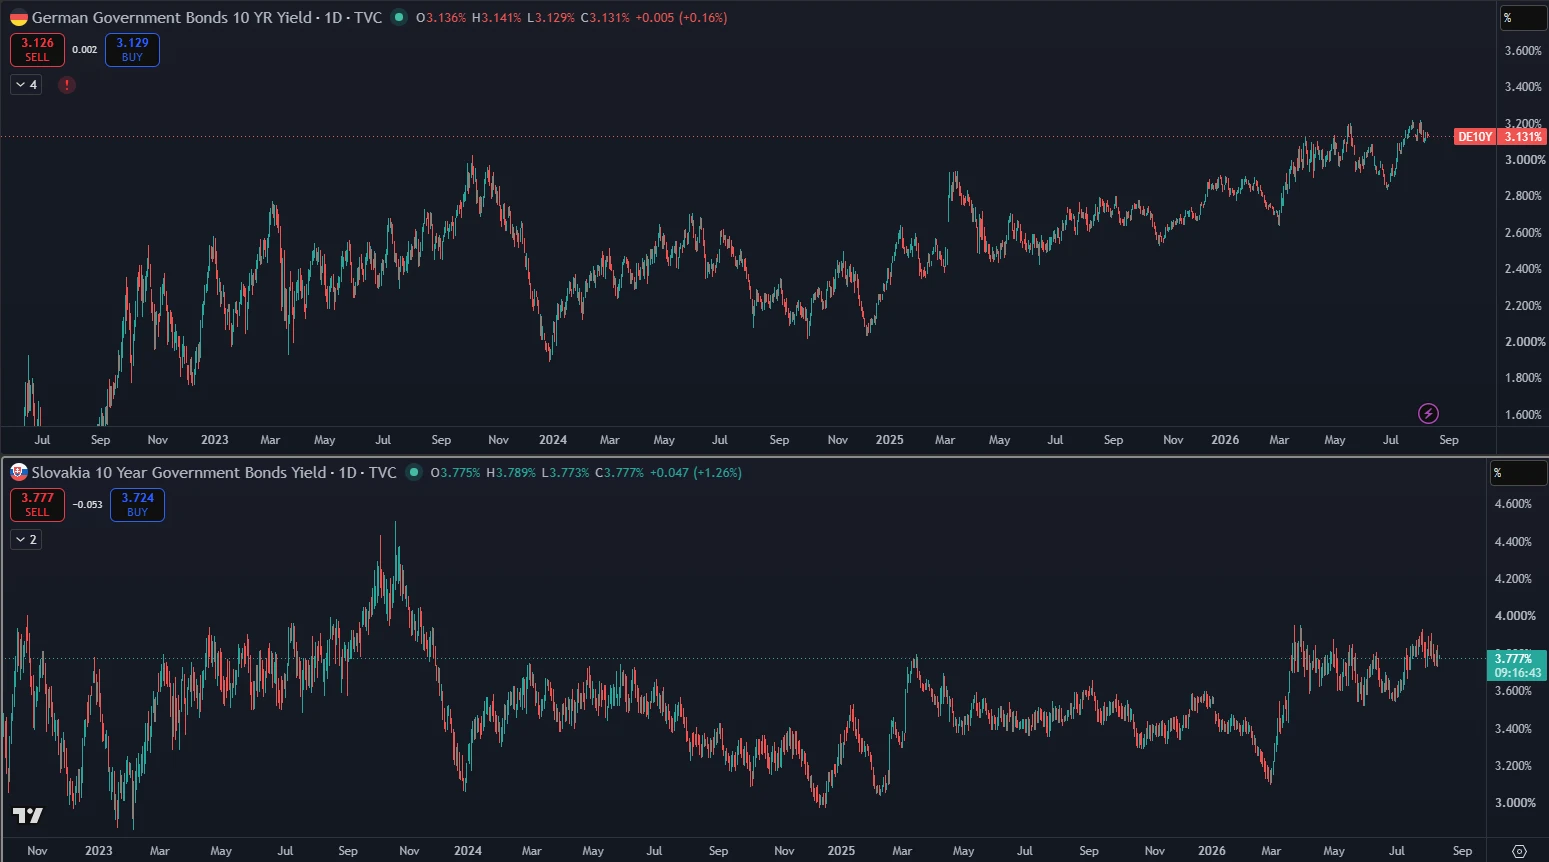Viewport: 1549px width, 862px height.
Task: Click the 2025 label on German chart time axis
Action: click(x=889, y=440)
